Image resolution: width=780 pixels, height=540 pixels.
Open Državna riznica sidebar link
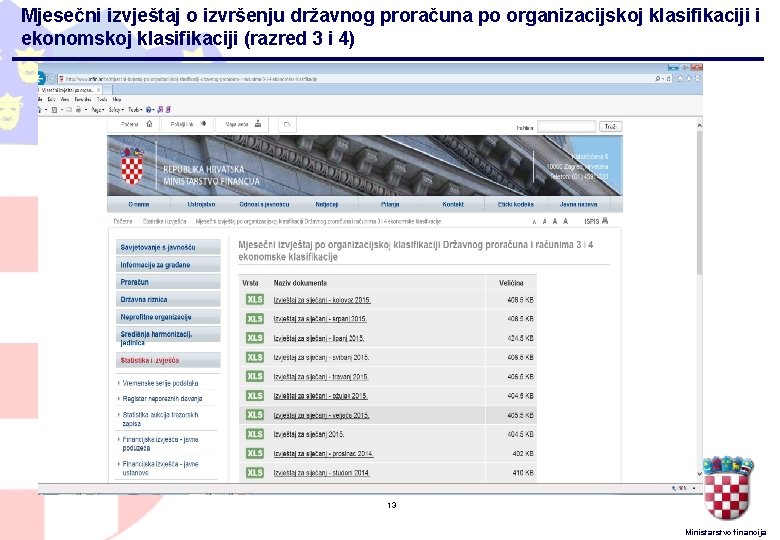pos(168,299)
